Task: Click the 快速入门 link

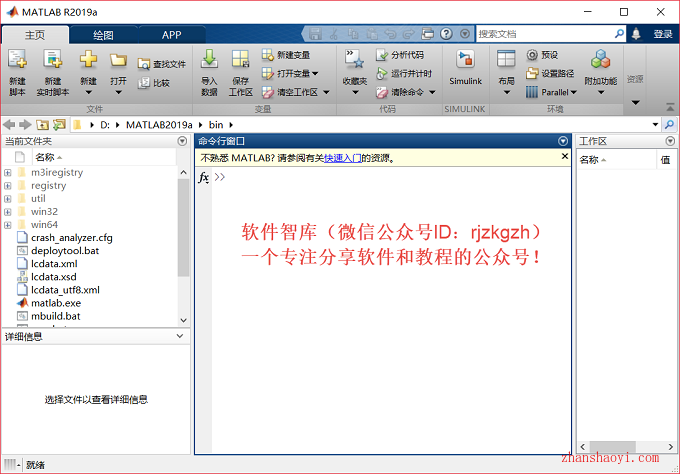Action: point(343,158)
